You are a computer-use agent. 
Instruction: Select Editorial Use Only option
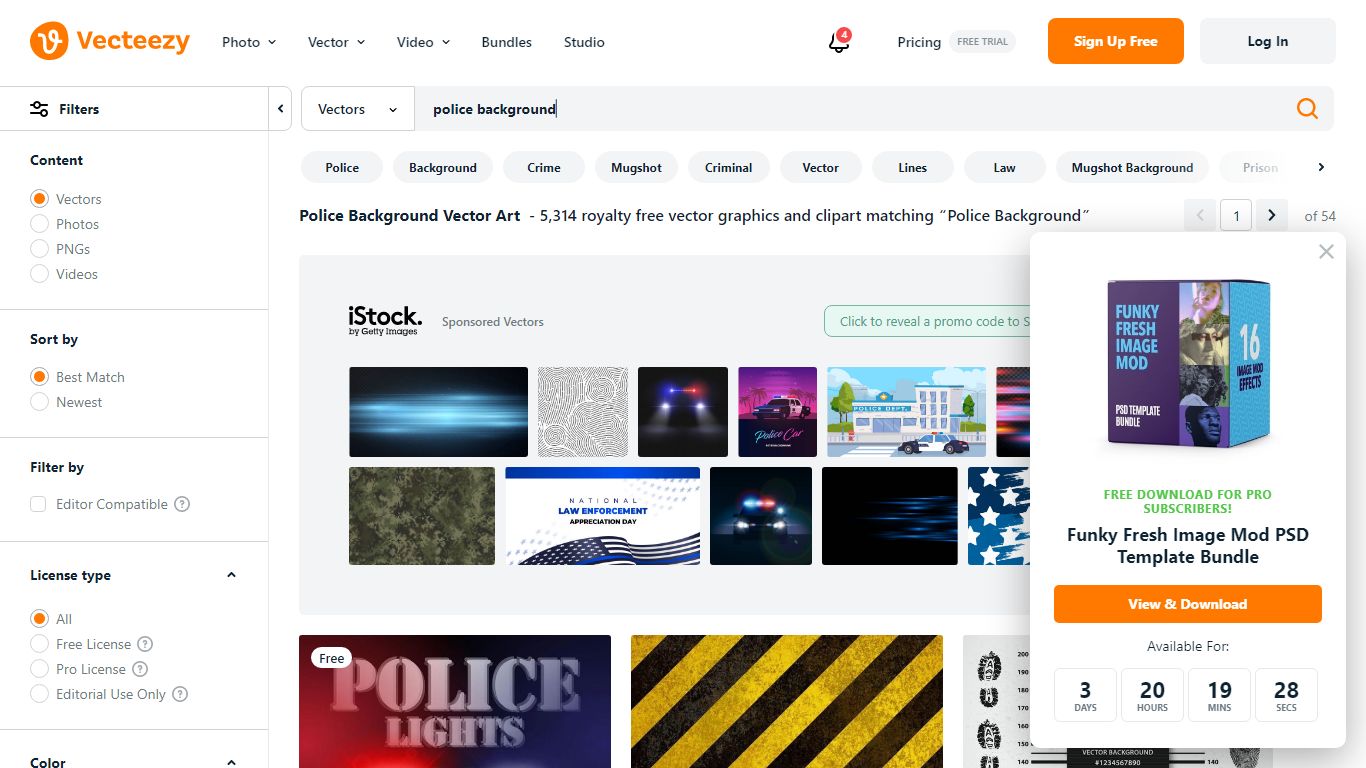[x=39, y=694]
